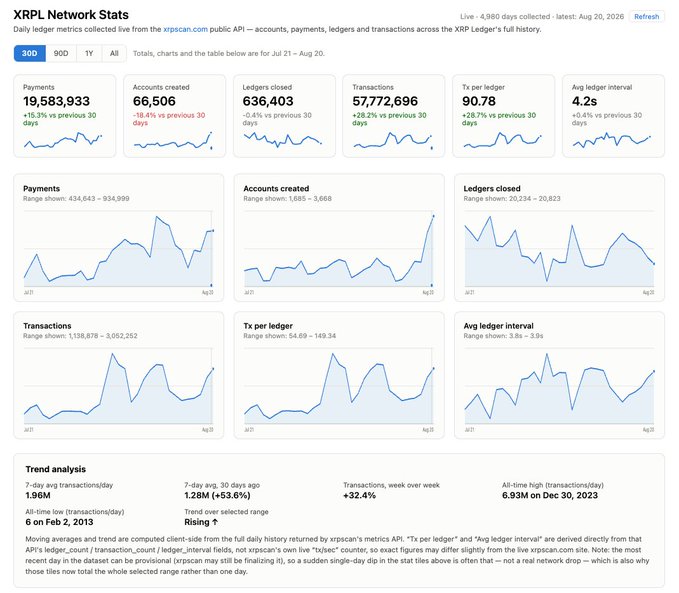Click the XRPL Network Stats title

71,15
